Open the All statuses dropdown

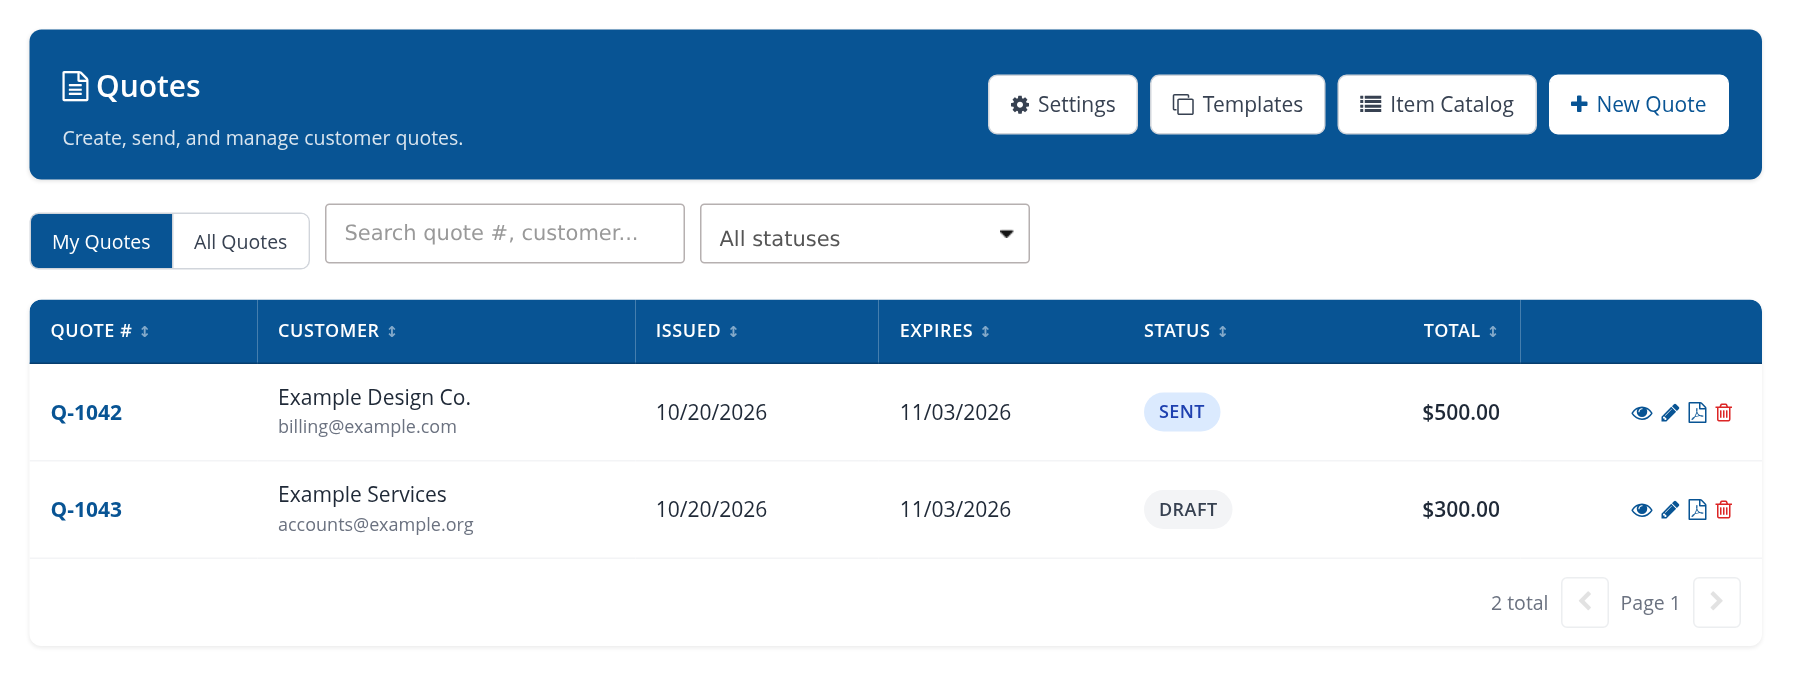coord(865,234)
